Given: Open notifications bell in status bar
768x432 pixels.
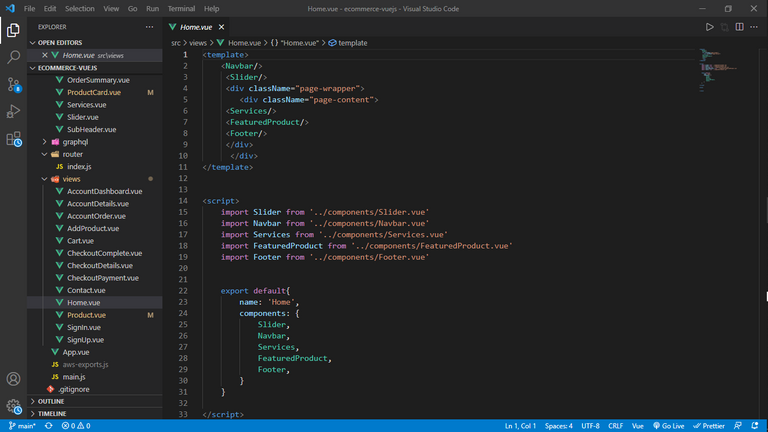Looking at the screenshot, I should point(755,426).
